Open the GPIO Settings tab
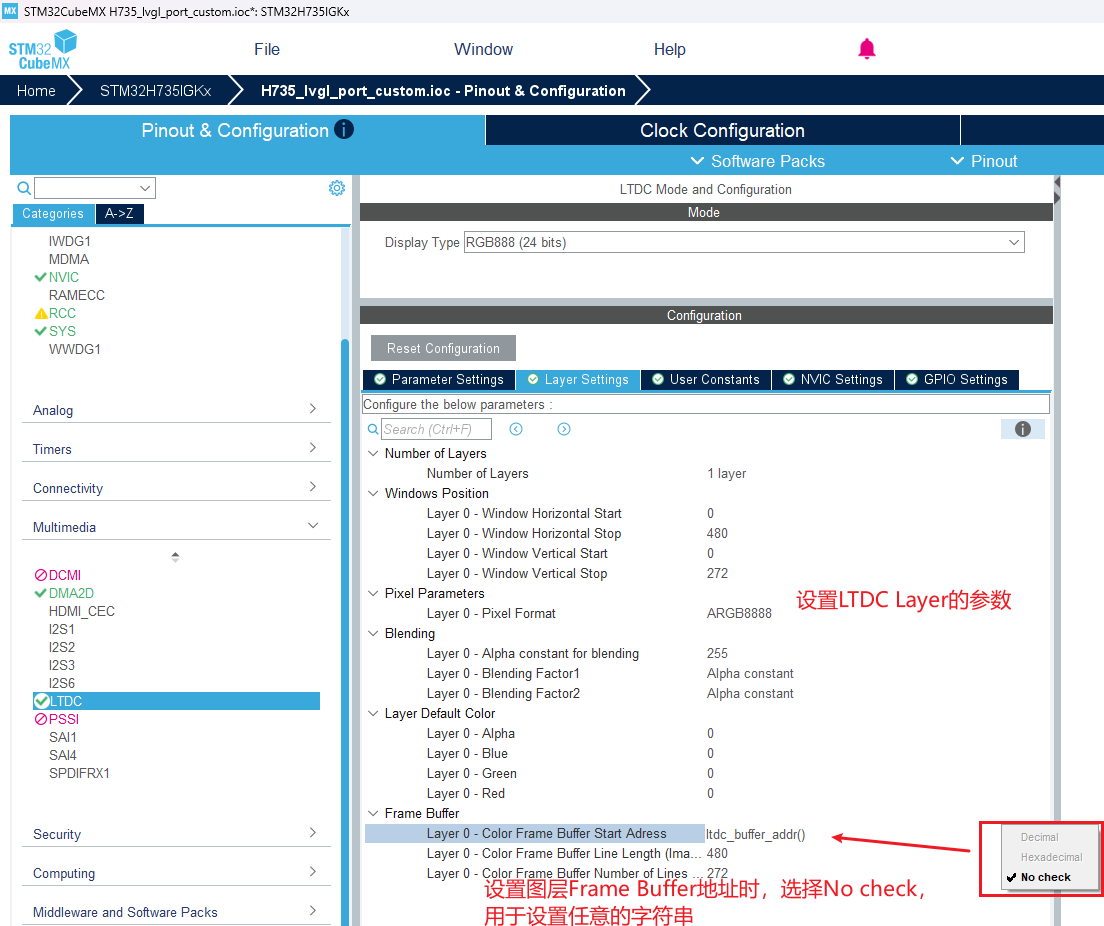This screenshot has width=1104, height=926. pyautogui.click(x=957, y=380)
